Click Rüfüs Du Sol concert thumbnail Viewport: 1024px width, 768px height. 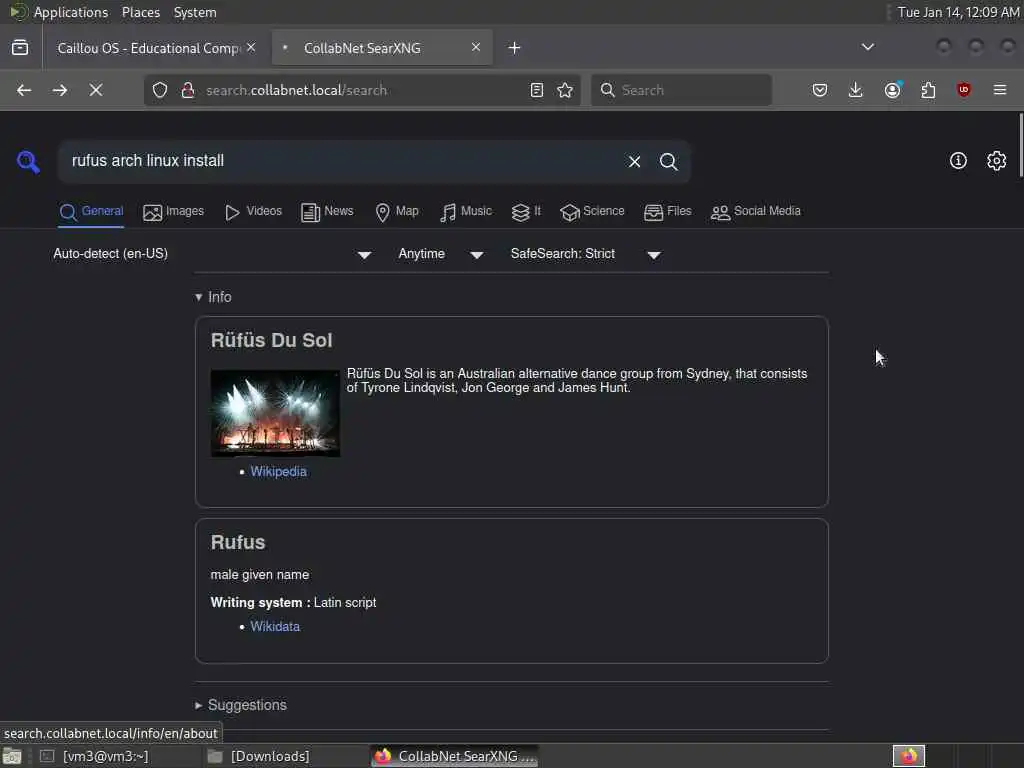click(275, 413)
